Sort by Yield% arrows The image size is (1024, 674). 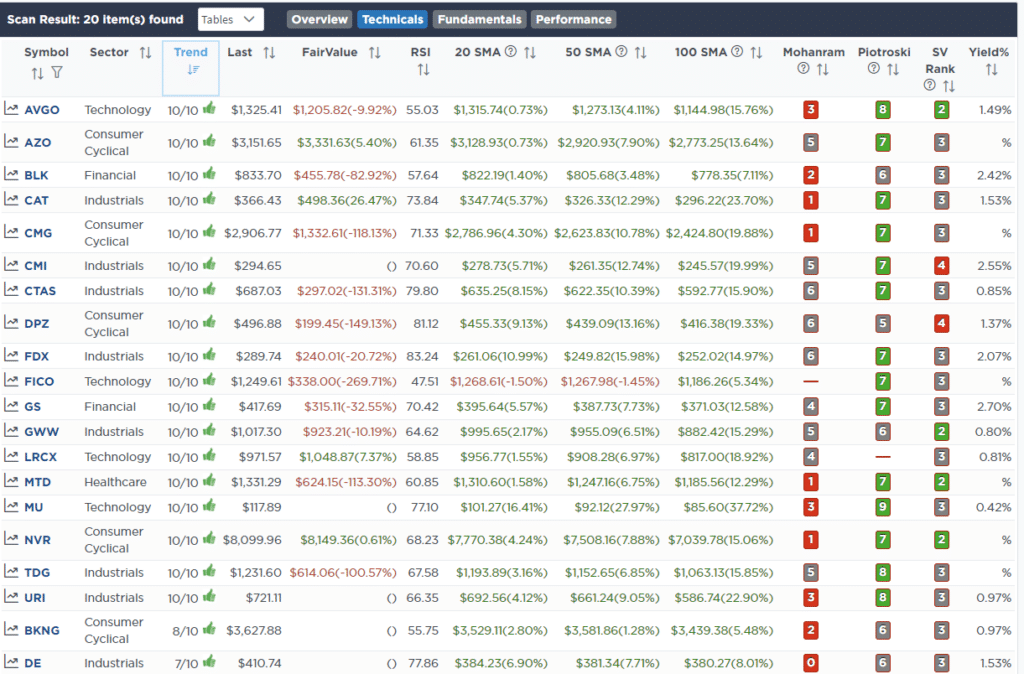point(991,70)
